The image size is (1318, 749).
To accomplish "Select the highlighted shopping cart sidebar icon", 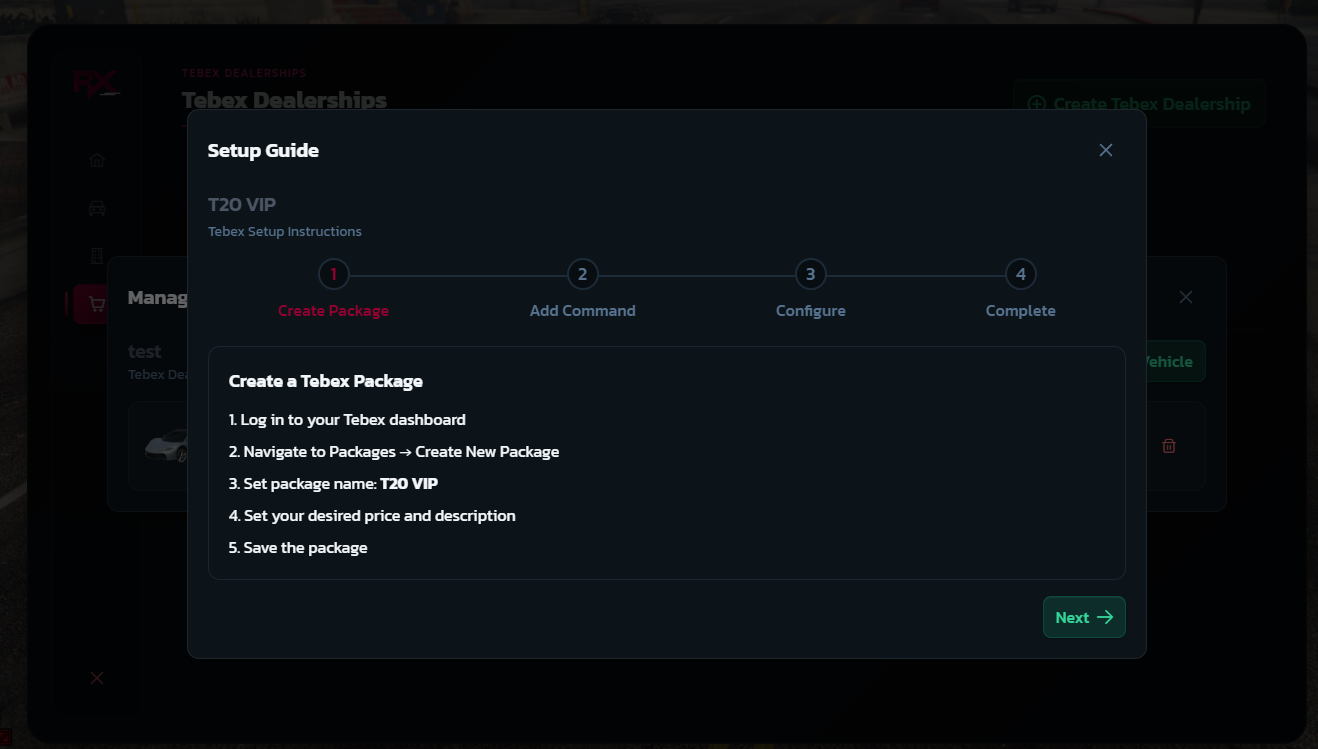I will 96,303.
